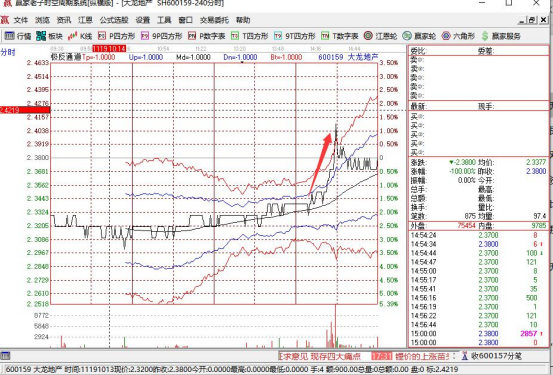This screenshot has height=375, width=553.
Task: Click the red 2.4219 price marker on the axis
Action: coord(25,110)
